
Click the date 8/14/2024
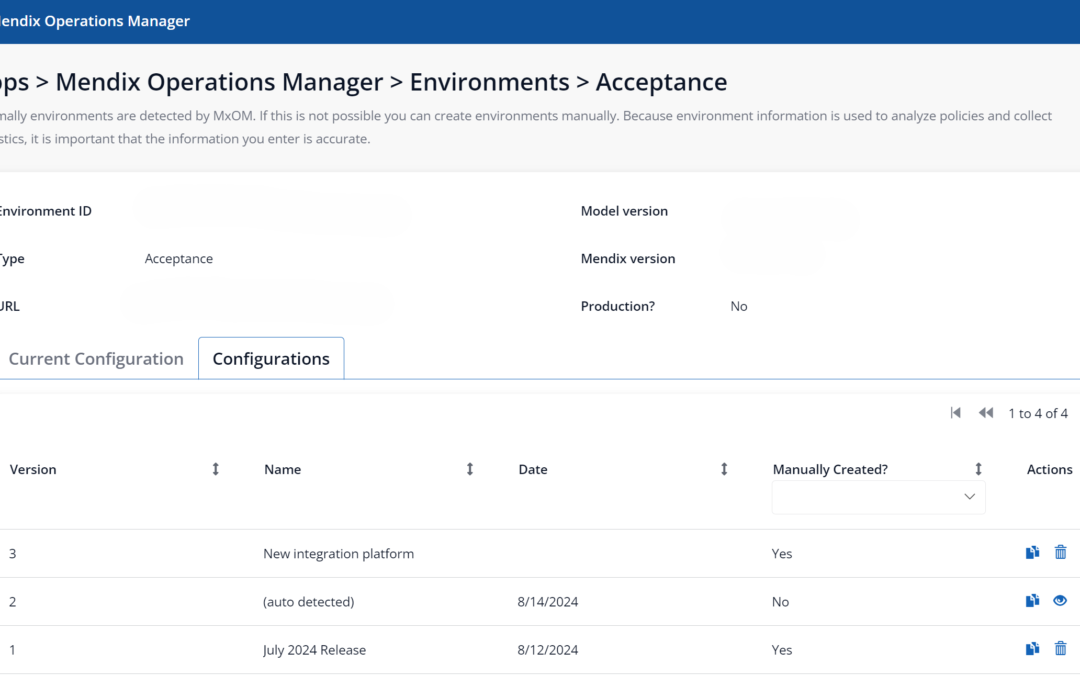[x=548, y=602]
